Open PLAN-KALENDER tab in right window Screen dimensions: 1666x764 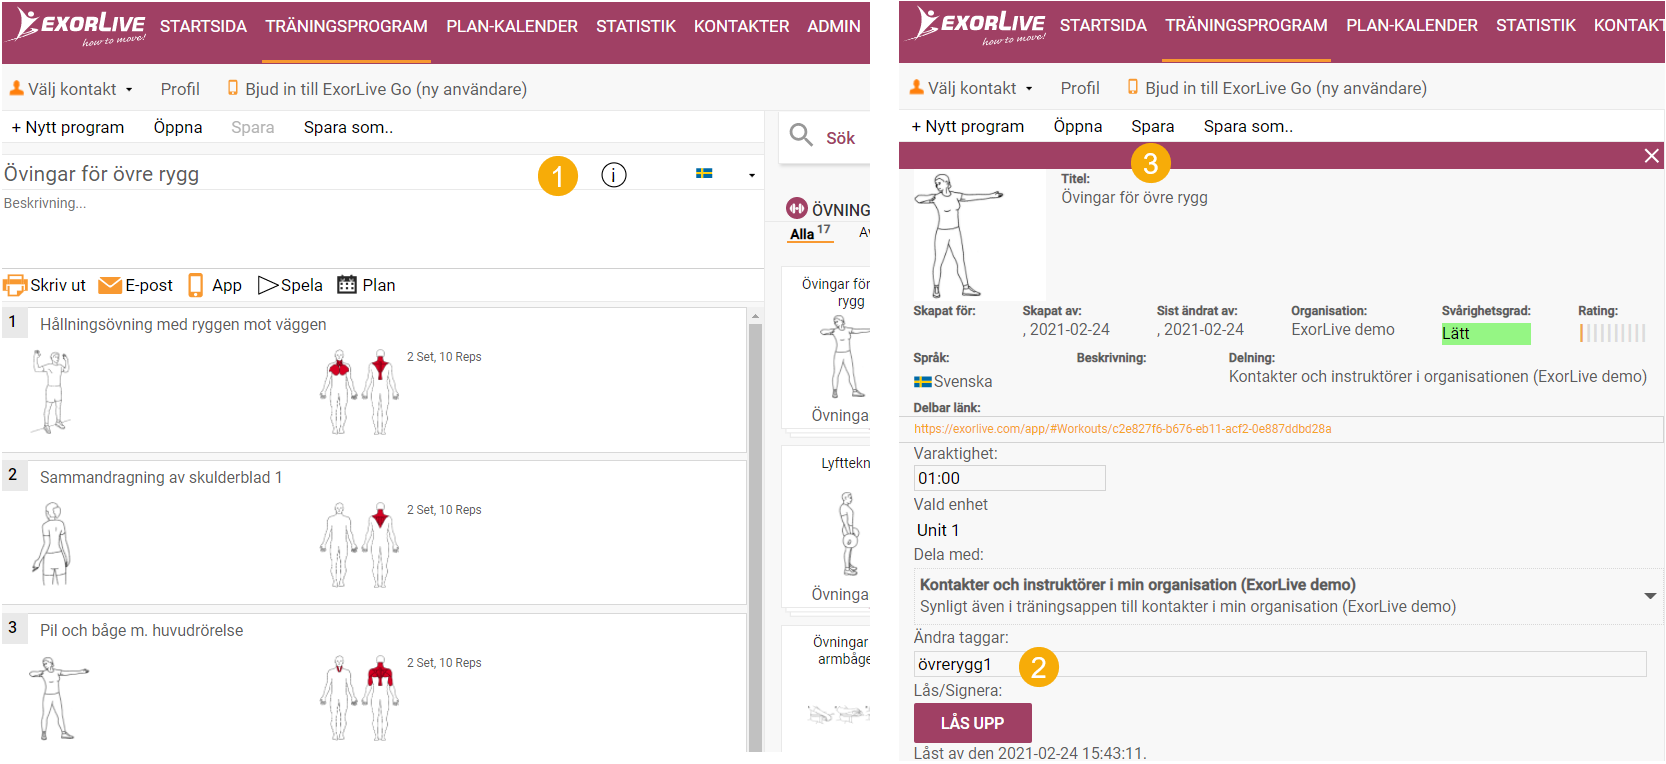pos(1412,25)
